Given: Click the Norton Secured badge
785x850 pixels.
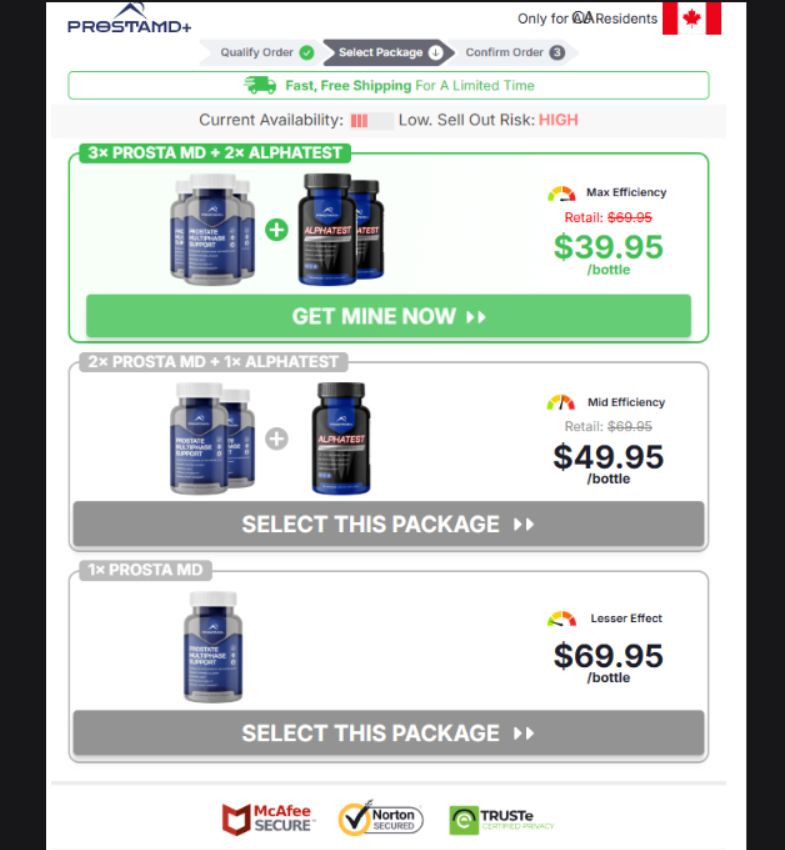Looking at the screenshot, I should pos(381,819).
